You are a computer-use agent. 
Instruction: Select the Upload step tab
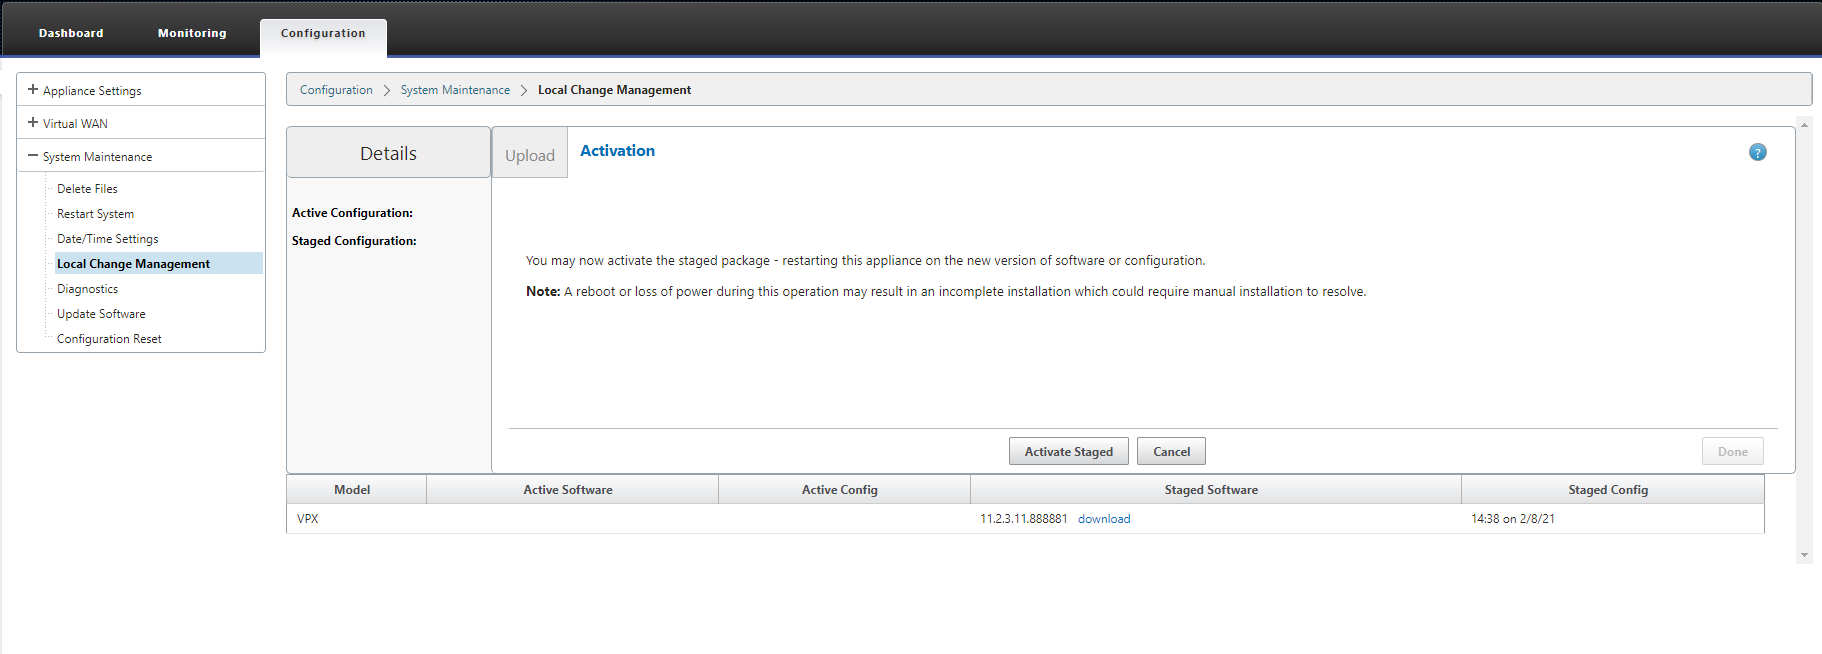tap(529, 155)
